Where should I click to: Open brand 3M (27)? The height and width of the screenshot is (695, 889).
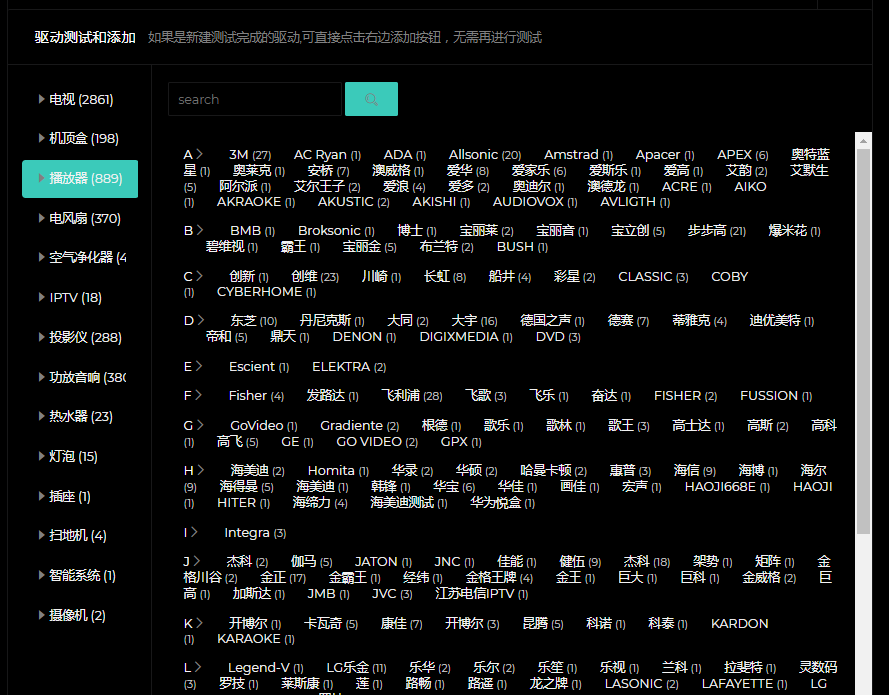pos(250,155)
